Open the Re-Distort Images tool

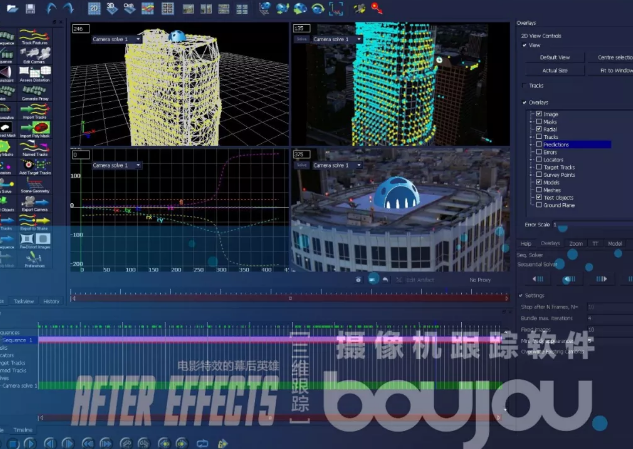coord(35,241)
